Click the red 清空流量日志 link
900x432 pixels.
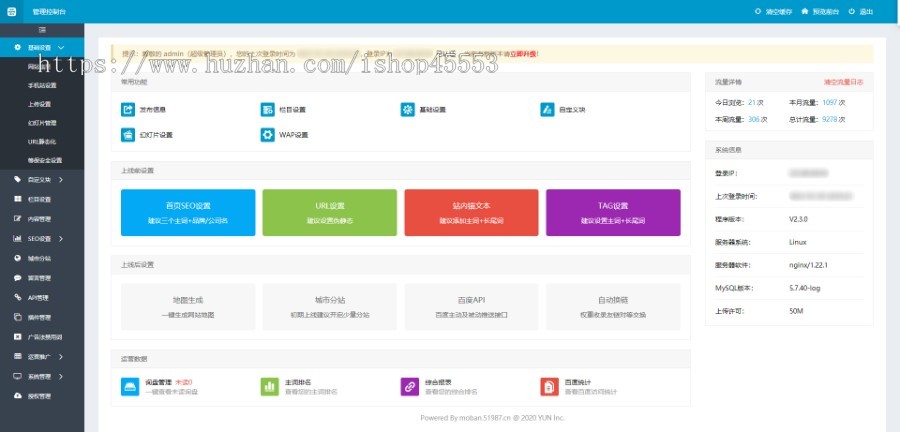tap(843, 82)
